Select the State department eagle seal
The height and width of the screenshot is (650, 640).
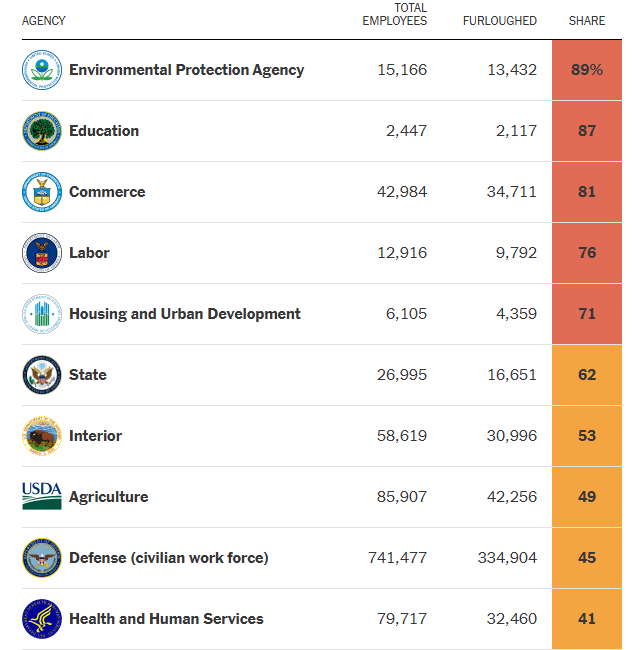[42, 375]
